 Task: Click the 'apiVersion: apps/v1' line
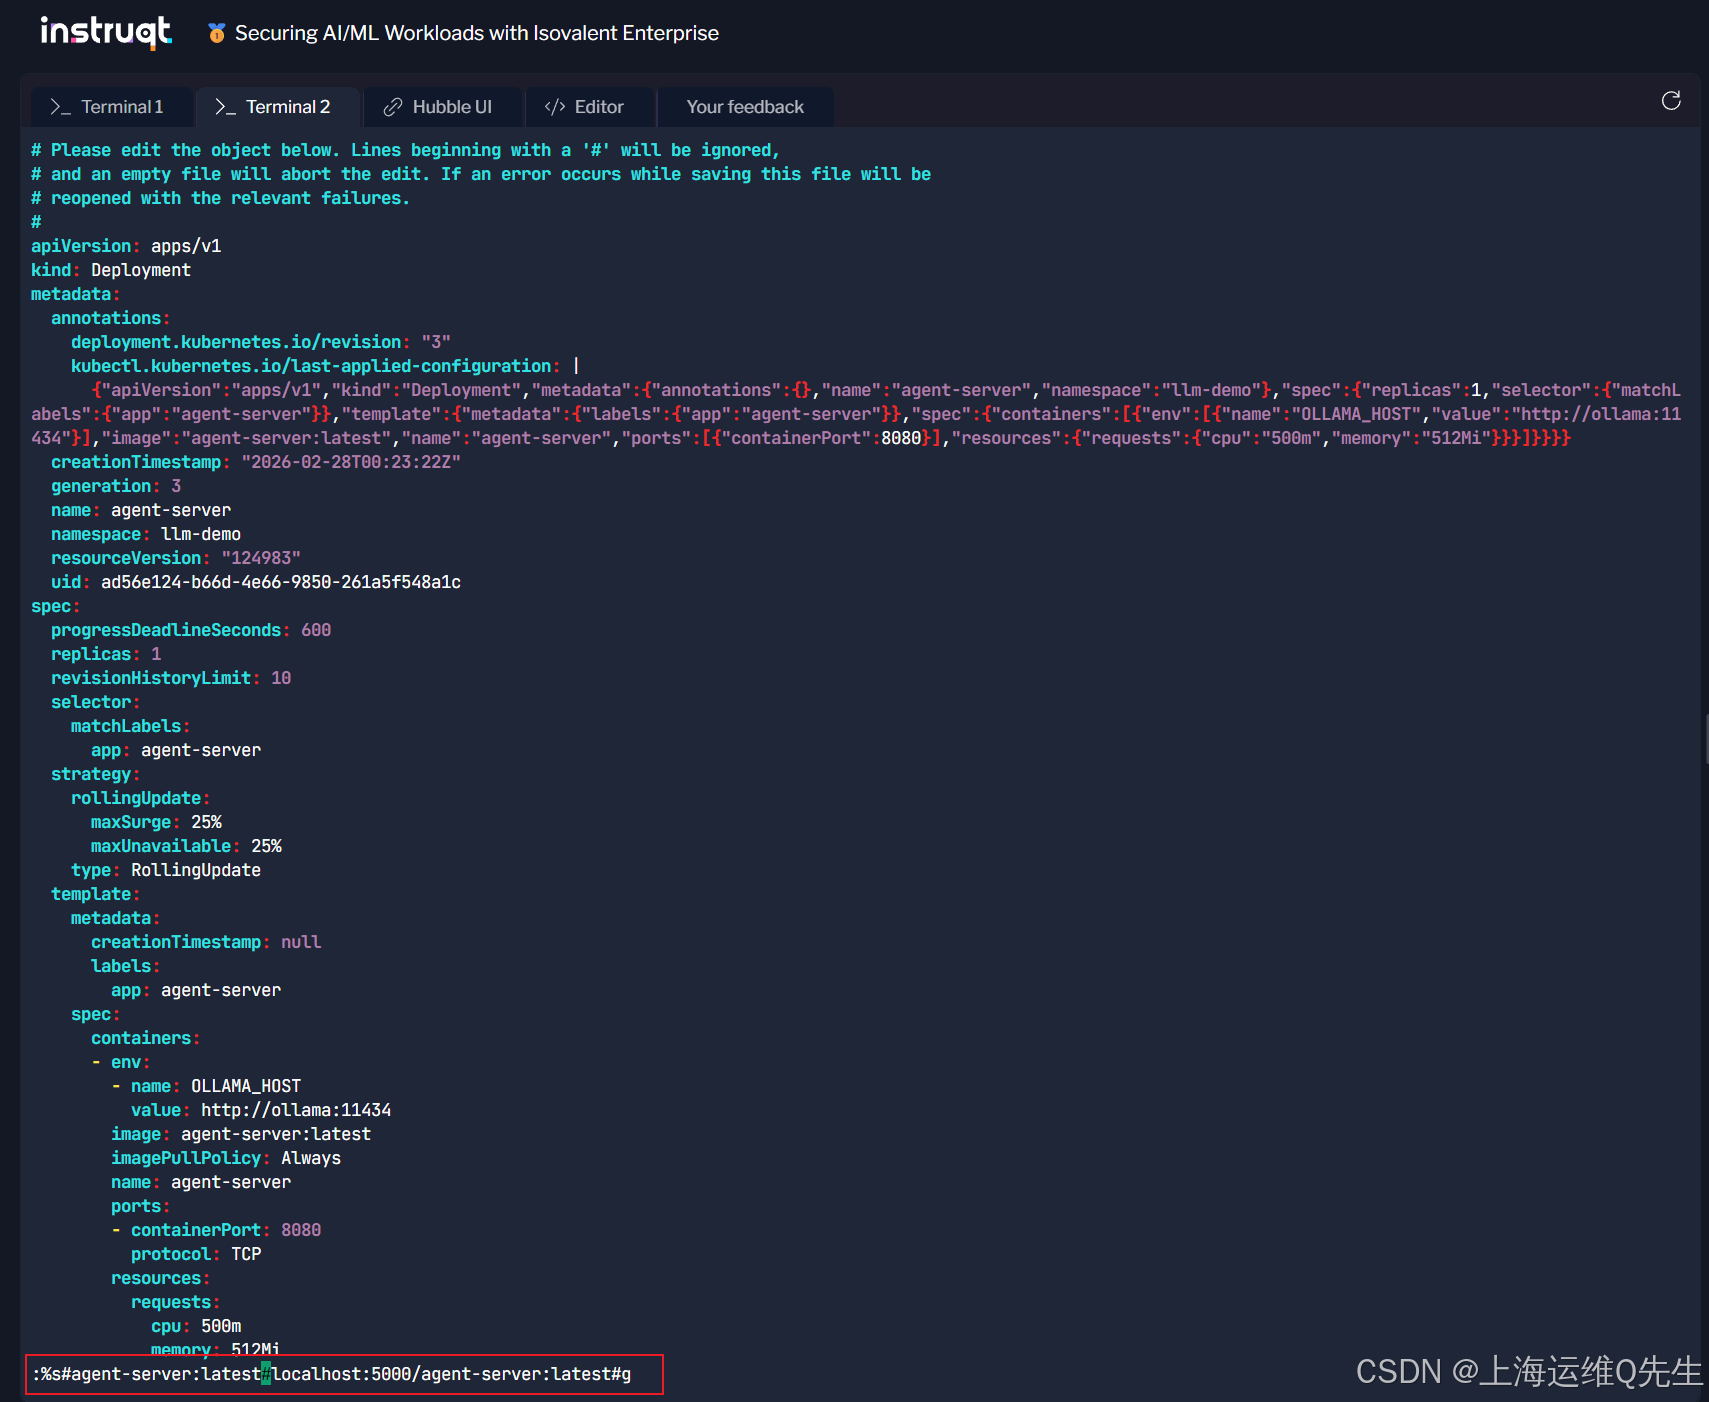point(126,246)
